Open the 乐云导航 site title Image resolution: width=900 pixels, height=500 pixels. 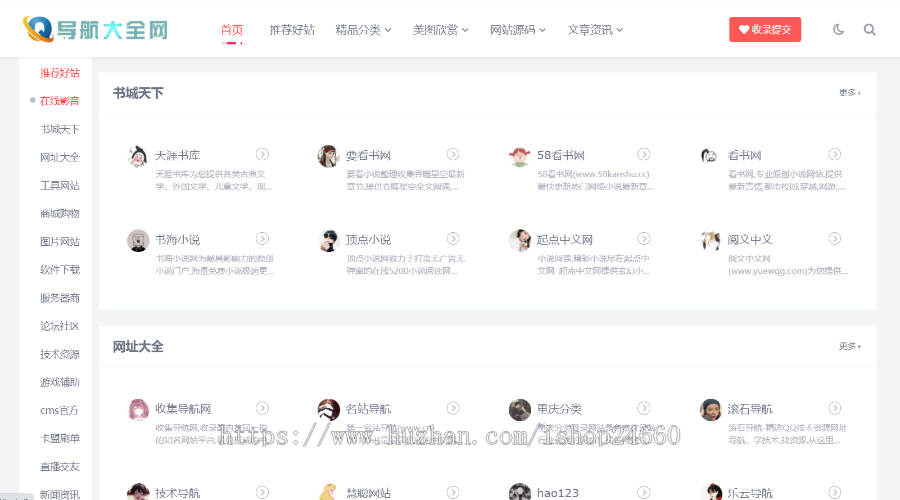point(750,493)
